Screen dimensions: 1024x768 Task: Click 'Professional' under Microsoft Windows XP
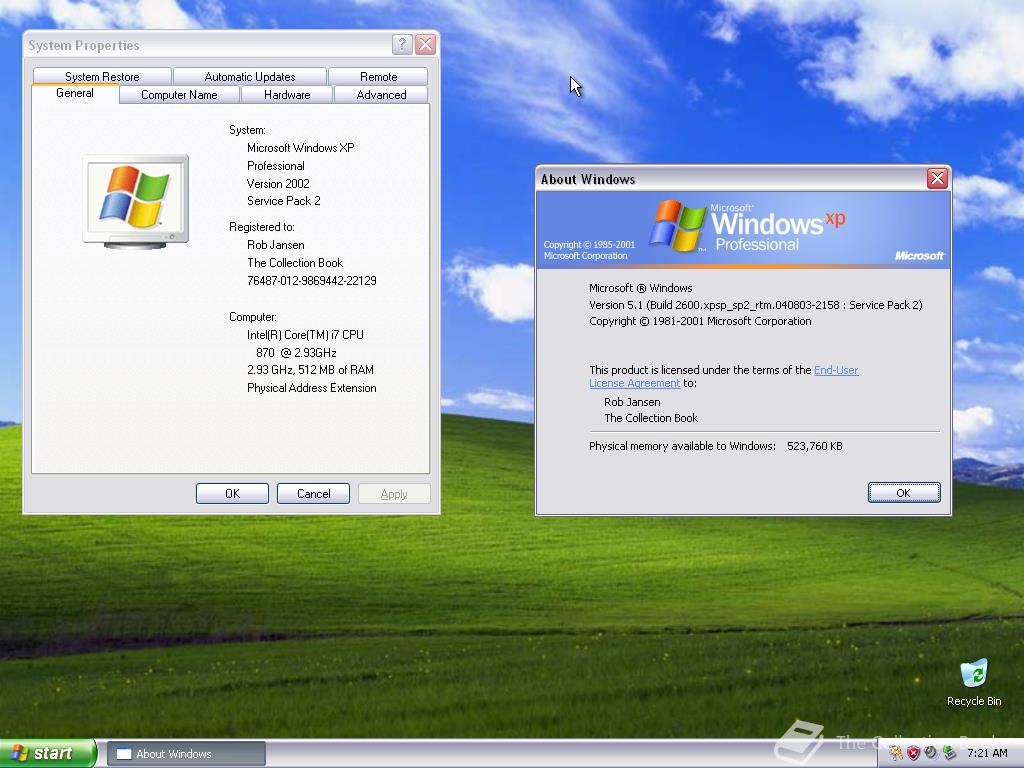pos(276,166)
